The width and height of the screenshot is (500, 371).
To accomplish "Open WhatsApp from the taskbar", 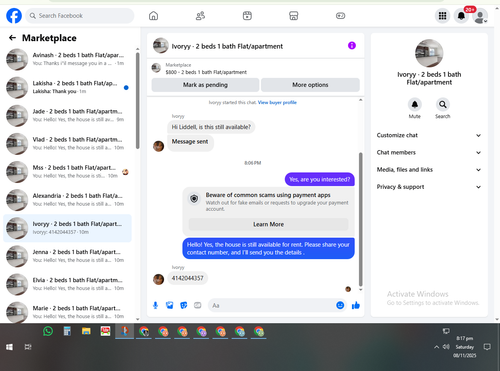I will pos(48,331).
